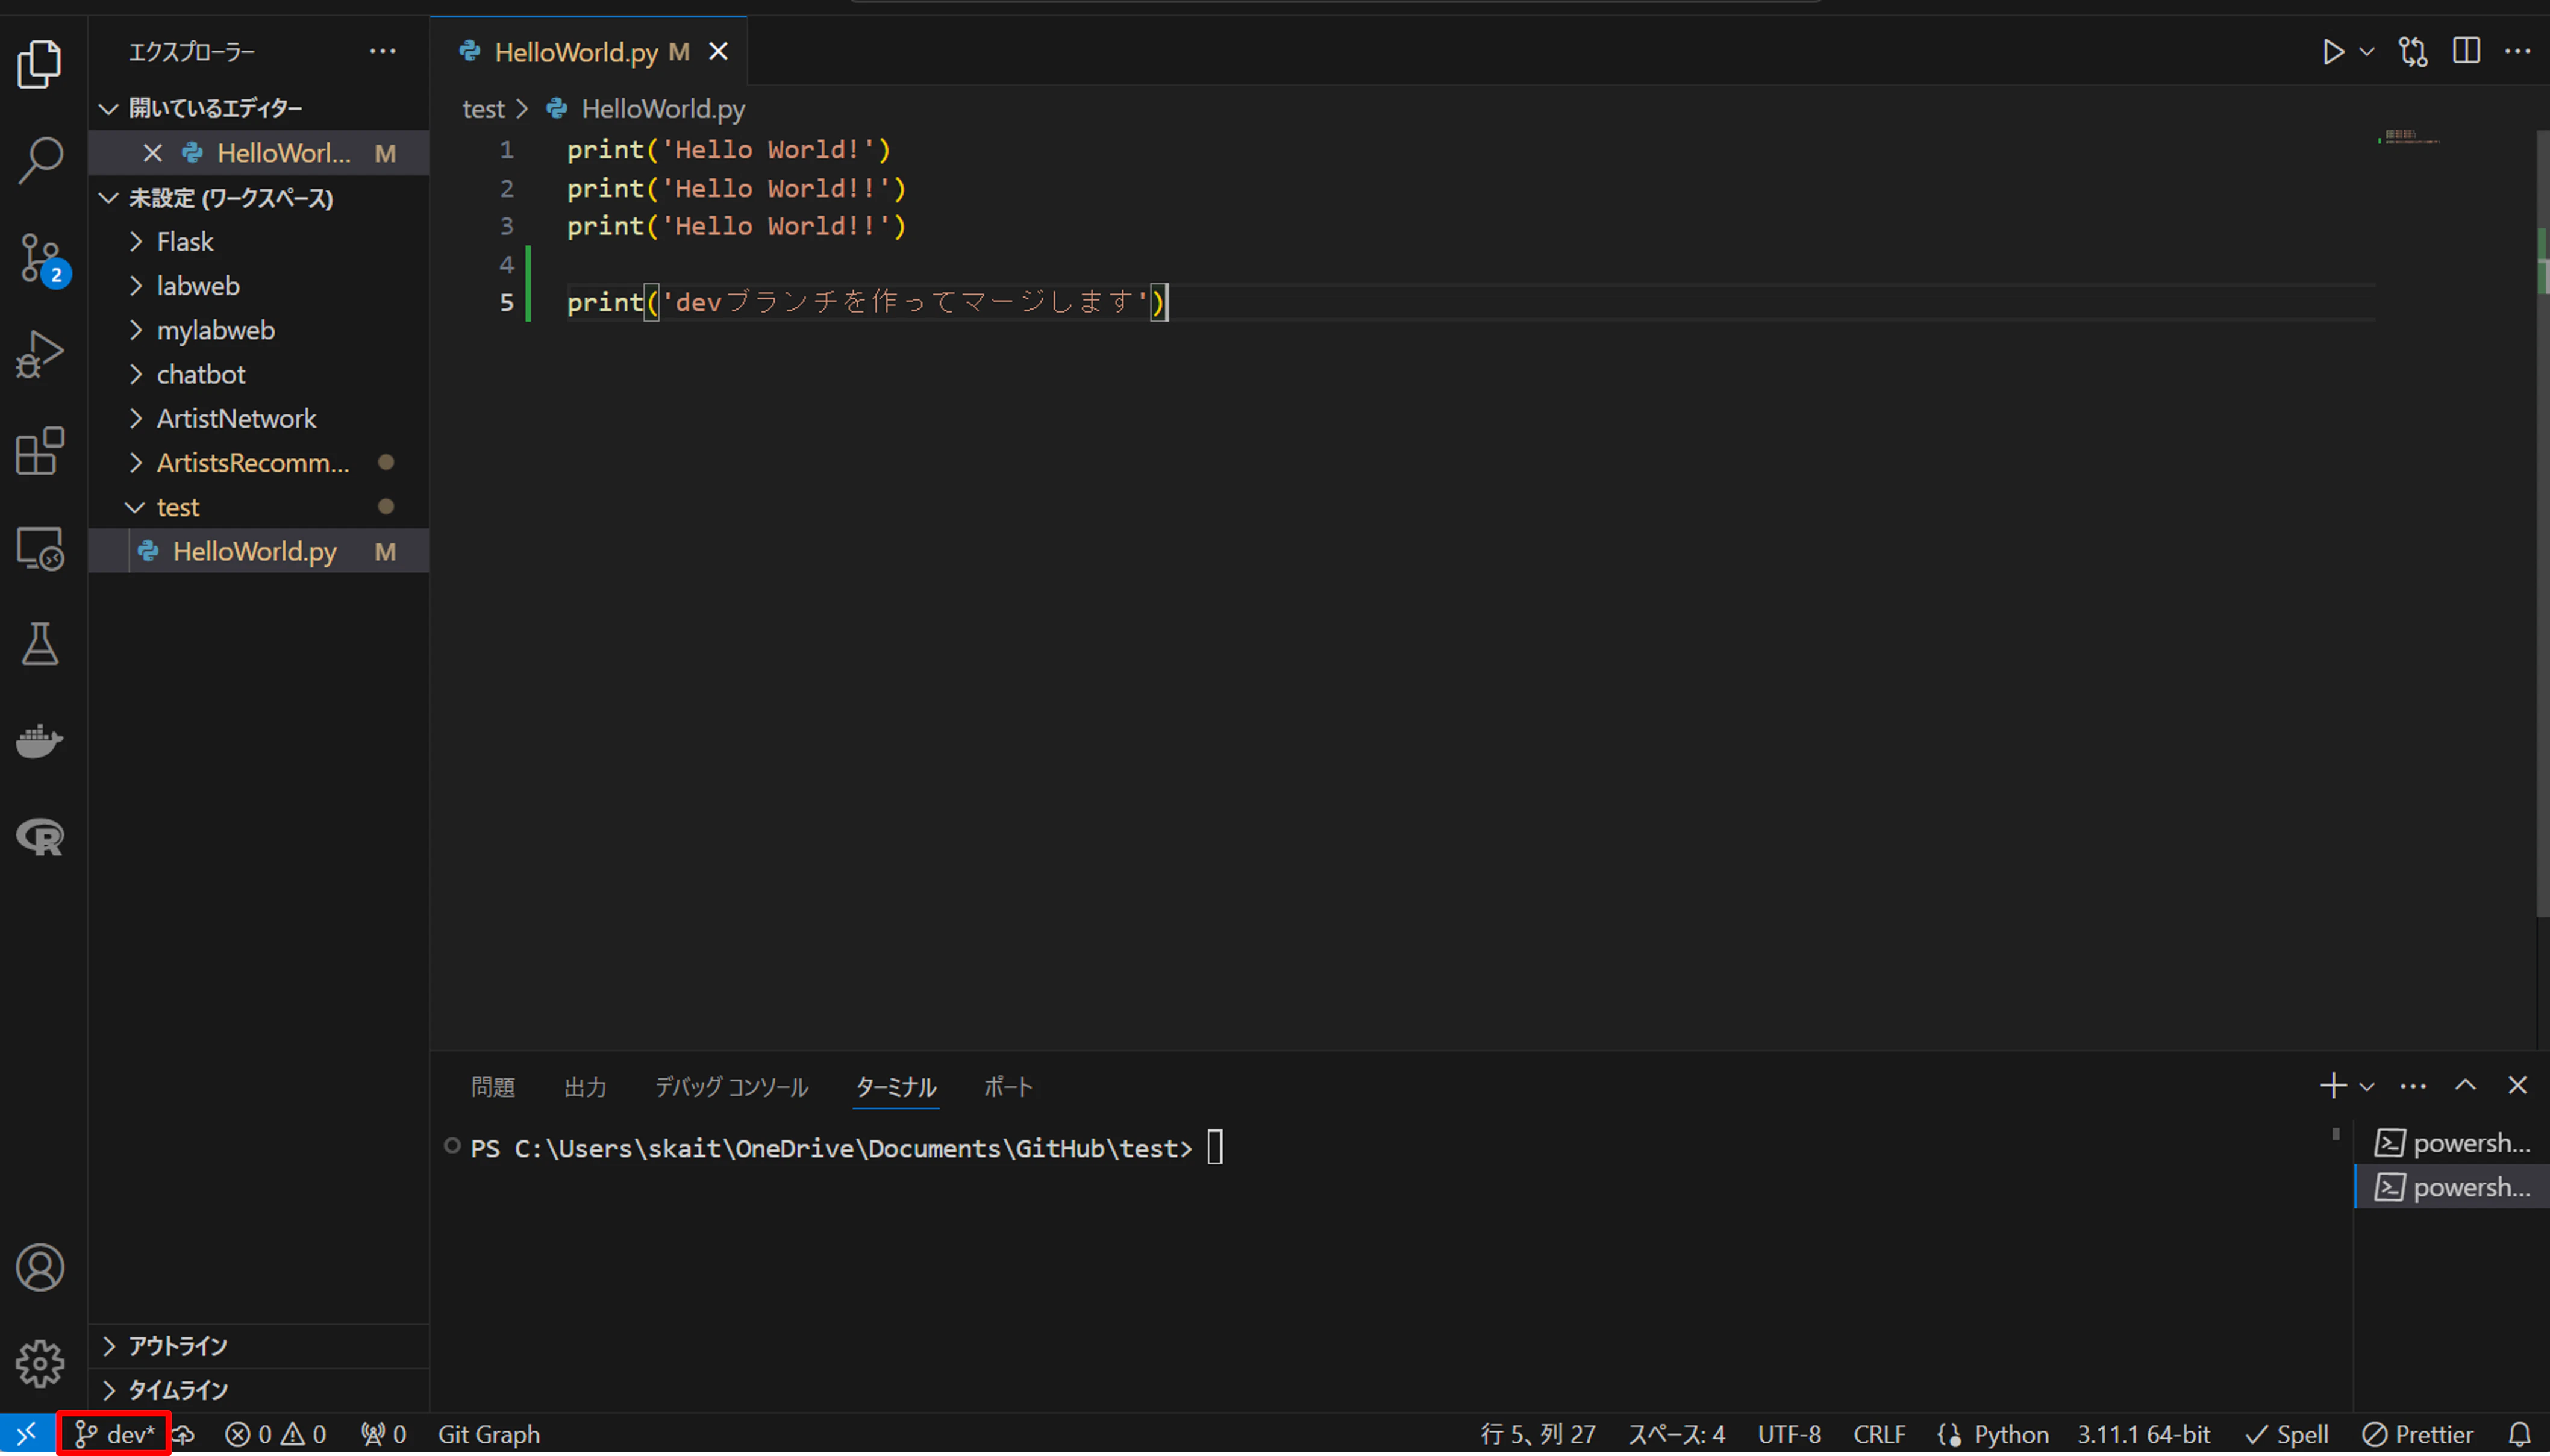Expand the Timeline section
Screen dimensions: 2550x1456
pyautogui.click(x=258, y=1390)
